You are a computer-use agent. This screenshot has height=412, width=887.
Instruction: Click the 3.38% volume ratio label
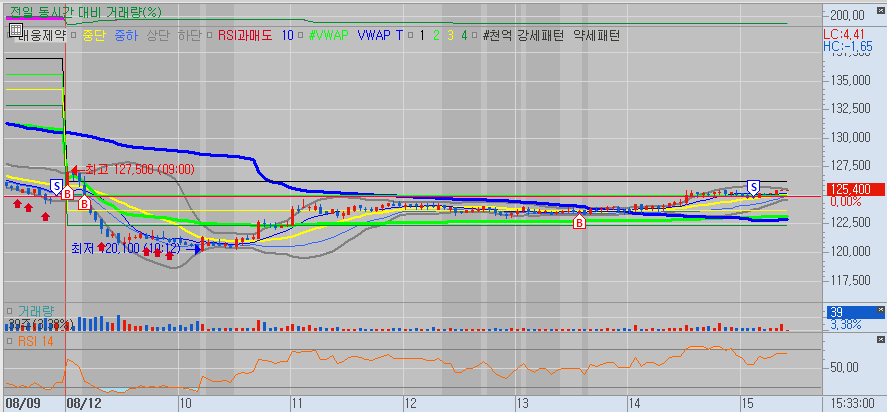click(x=846, y=324)
